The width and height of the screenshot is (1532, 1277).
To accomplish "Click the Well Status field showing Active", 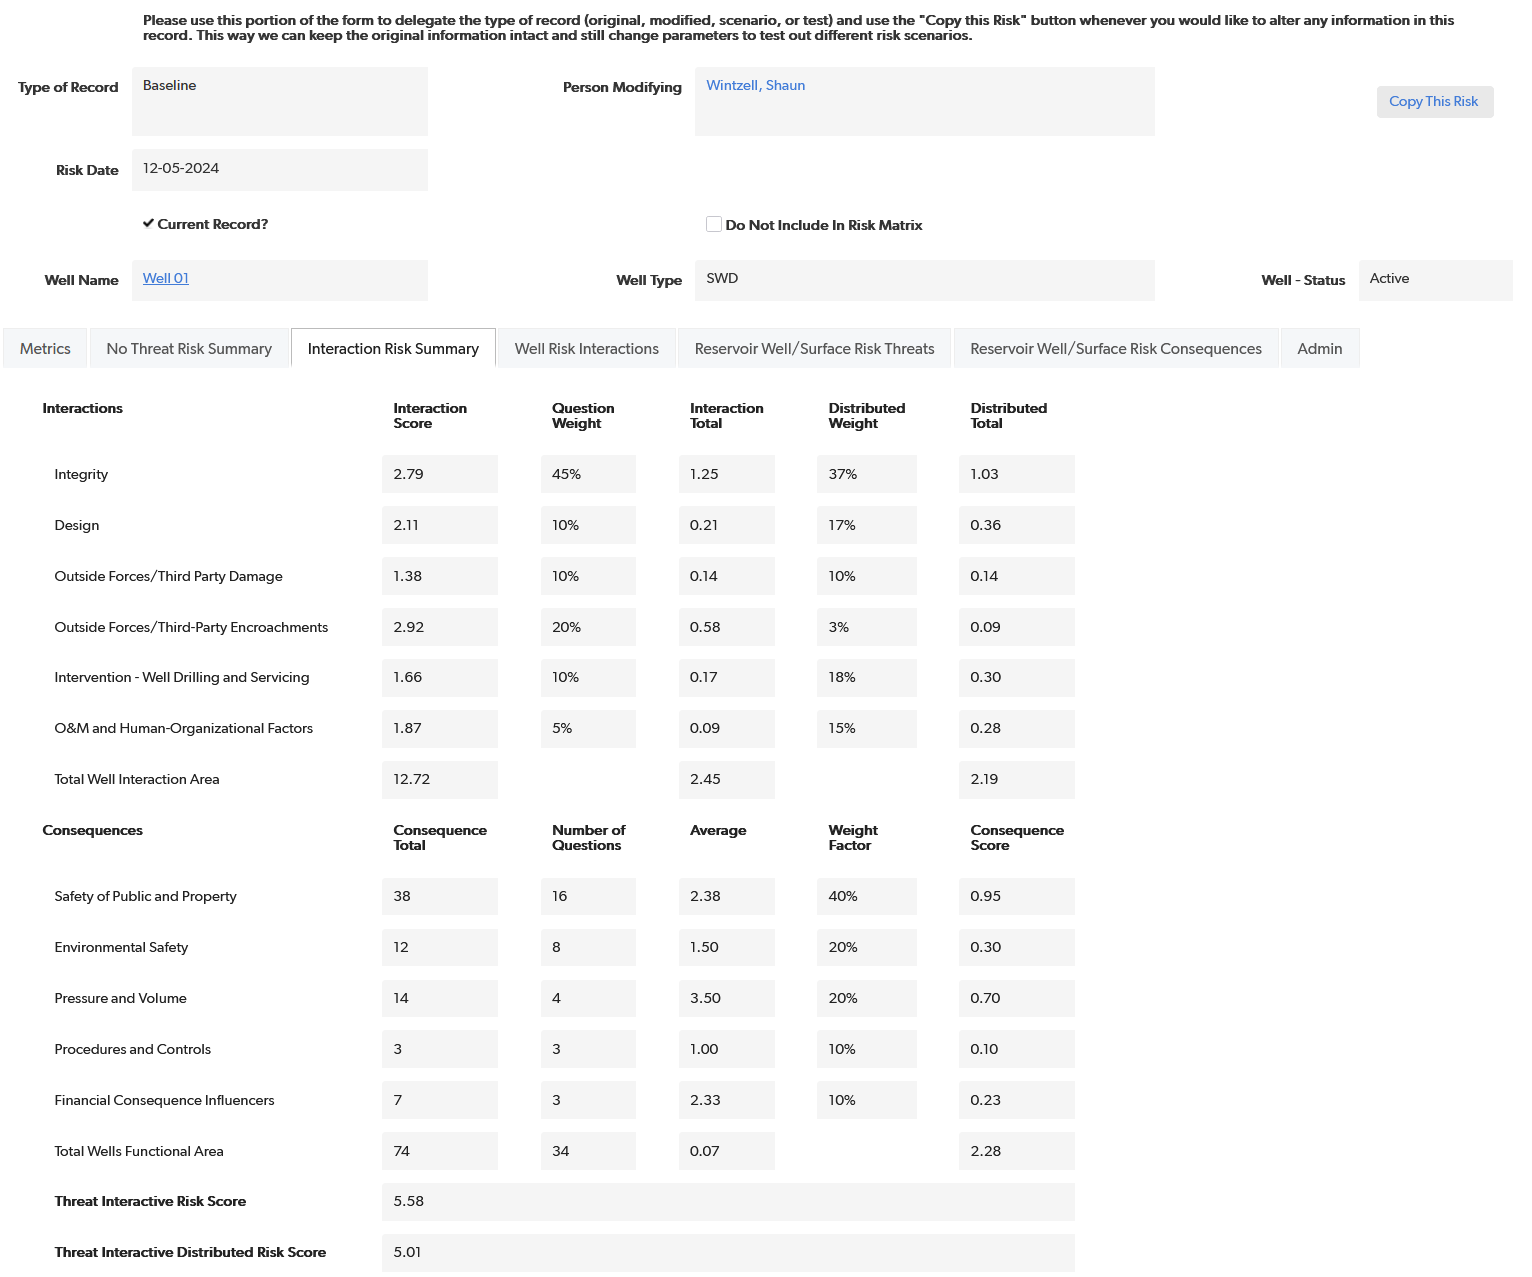I will click(x=1435, y=280).
